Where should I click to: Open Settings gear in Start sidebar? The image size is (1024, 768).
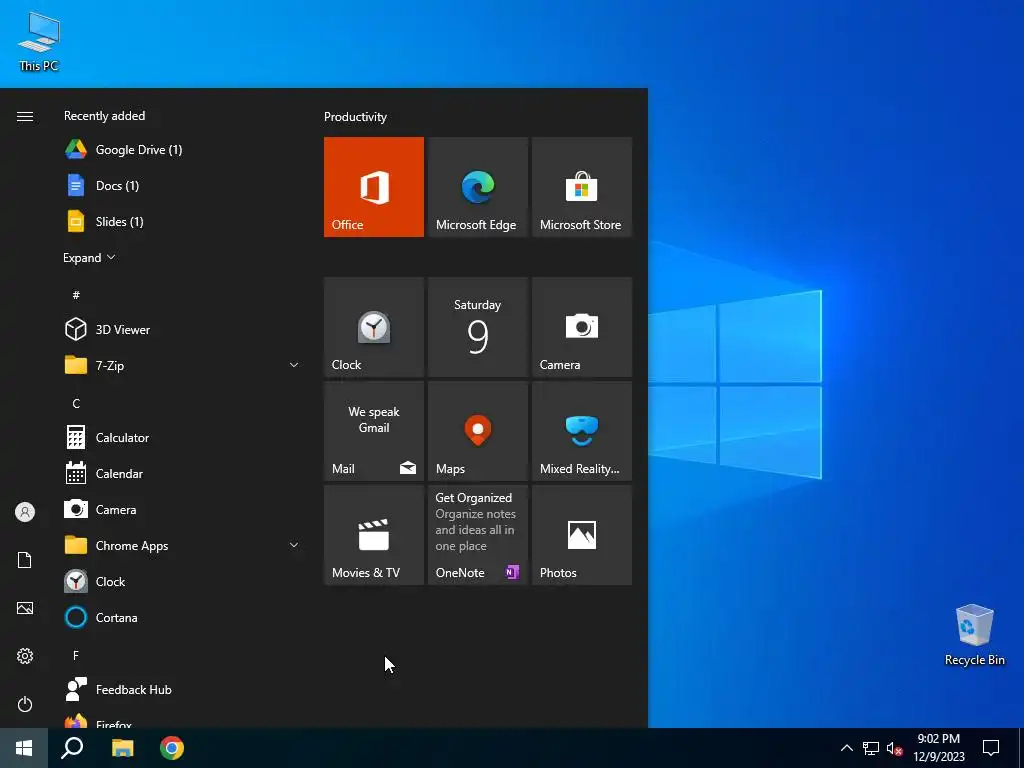pyautogui.click(x=25, y=656)
